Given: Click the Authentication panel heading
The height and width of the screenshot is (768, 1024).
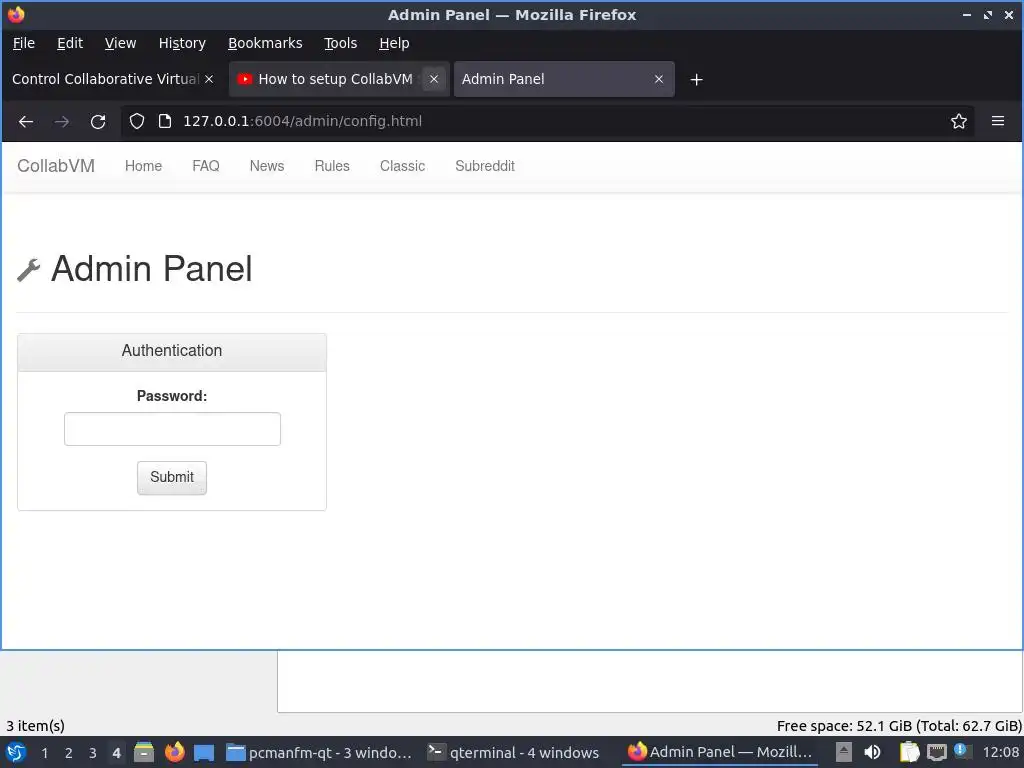Looking at the screenshot, I should 172,351.
